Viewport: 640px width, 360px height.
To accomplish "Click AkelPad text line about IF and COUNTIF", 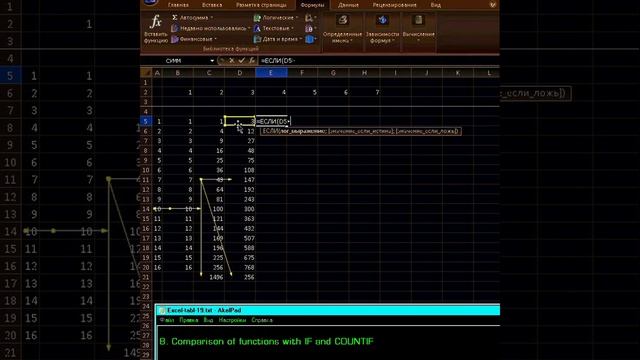I will point(266,341).
